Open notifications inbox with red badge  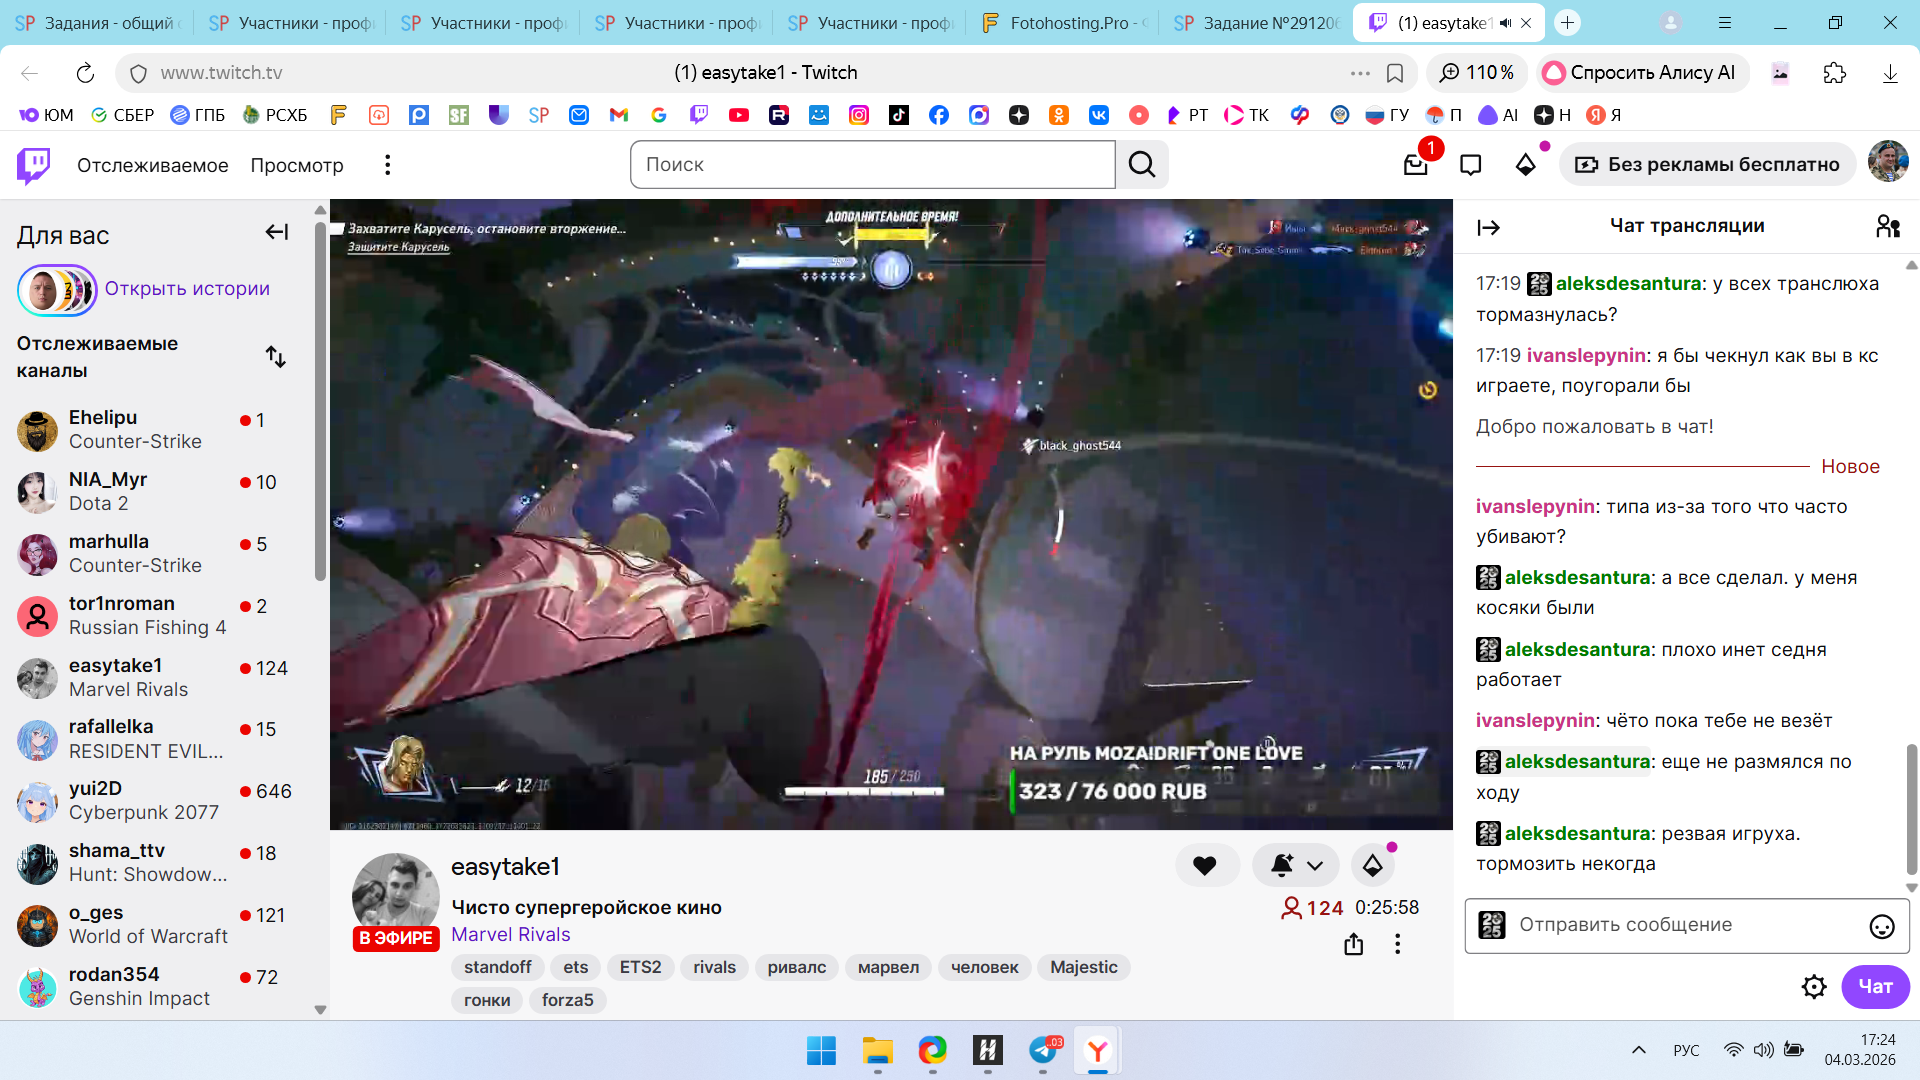point(1415,164)
